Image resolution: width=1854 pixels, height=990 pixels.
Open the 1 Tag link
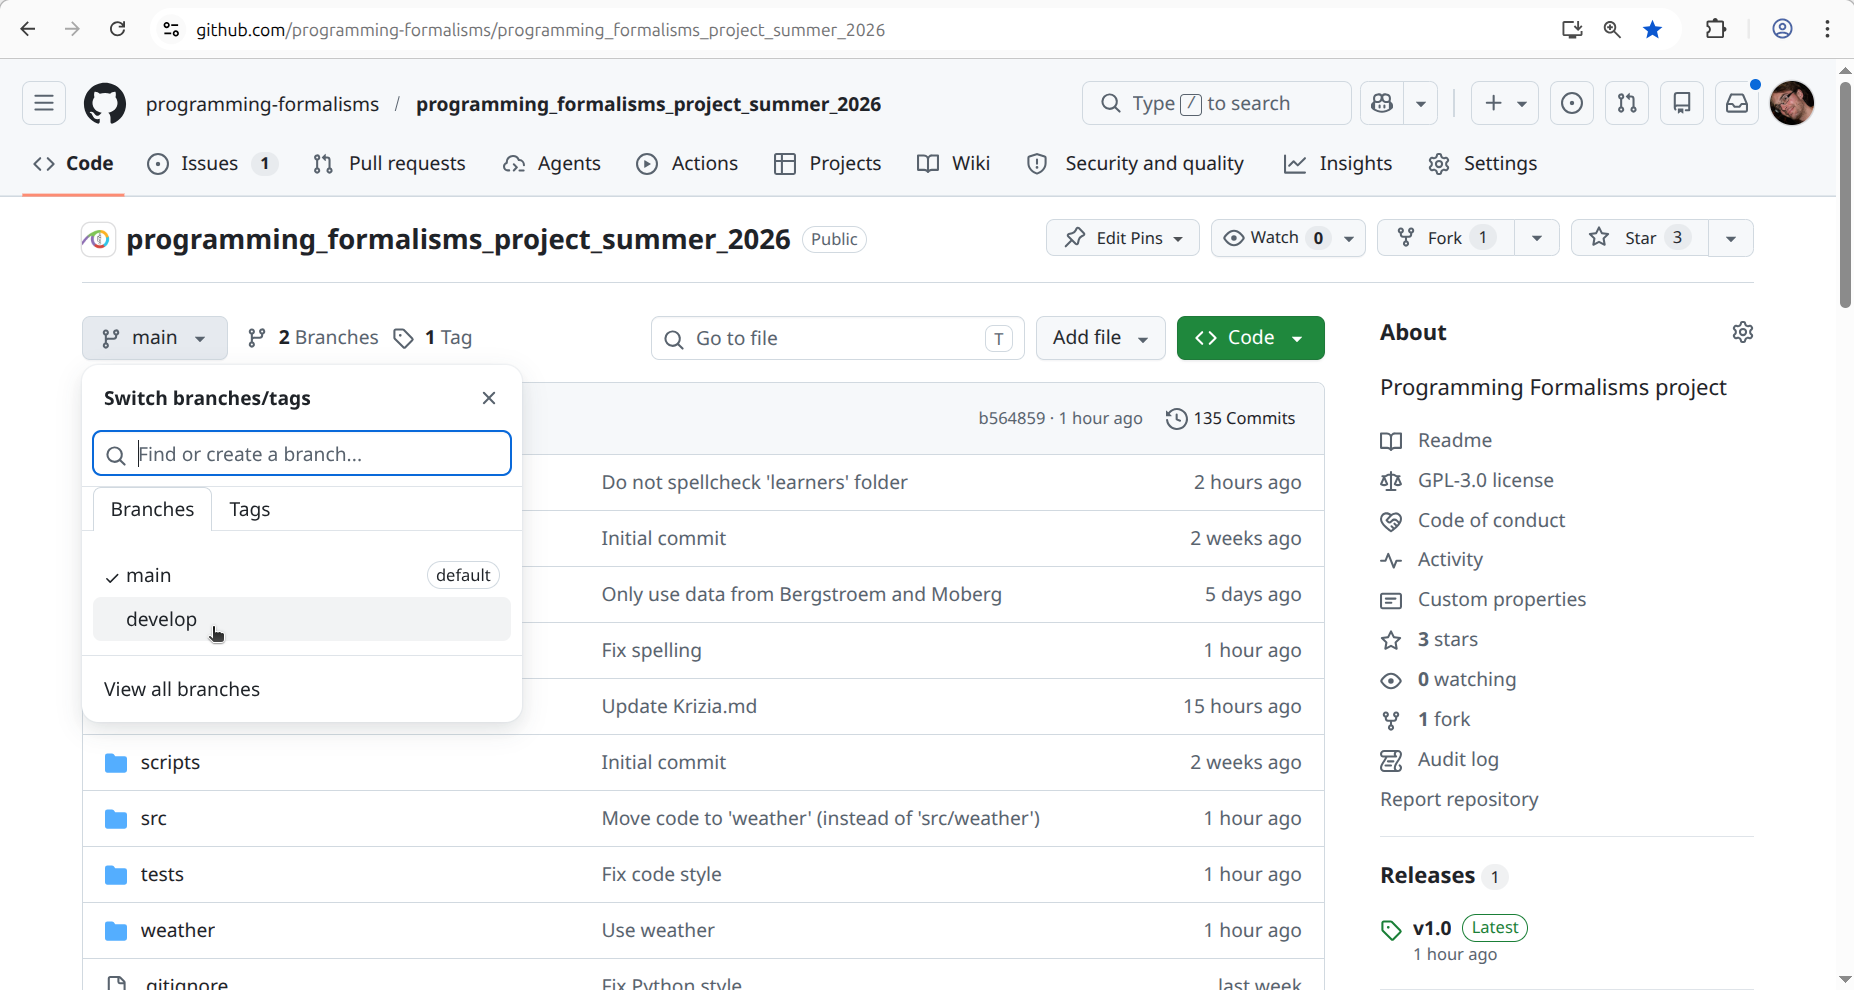click(432, 338)
